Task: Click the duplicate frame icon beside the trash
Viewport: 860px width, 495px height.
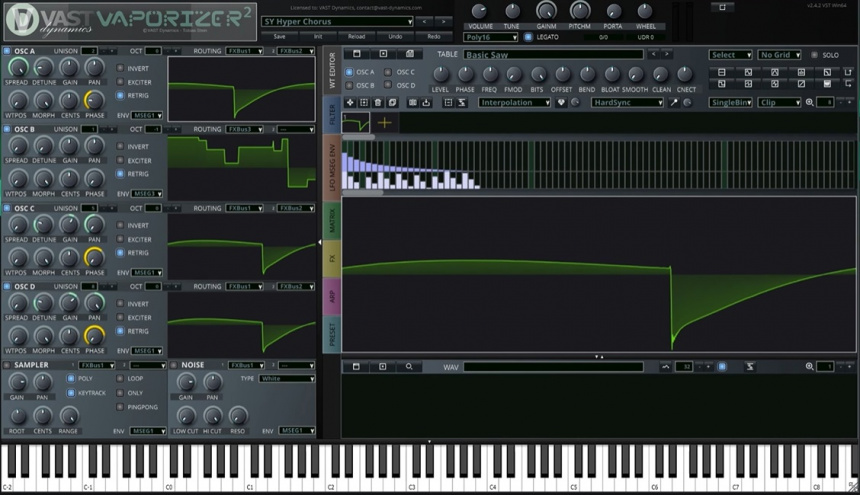Action: coord(392,103)
